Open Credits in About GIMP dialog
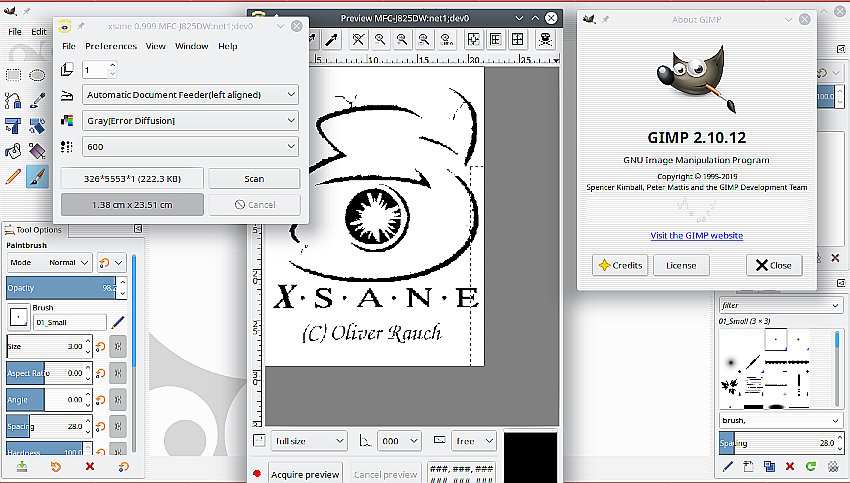The image size is (850, 483). (620, 265)
